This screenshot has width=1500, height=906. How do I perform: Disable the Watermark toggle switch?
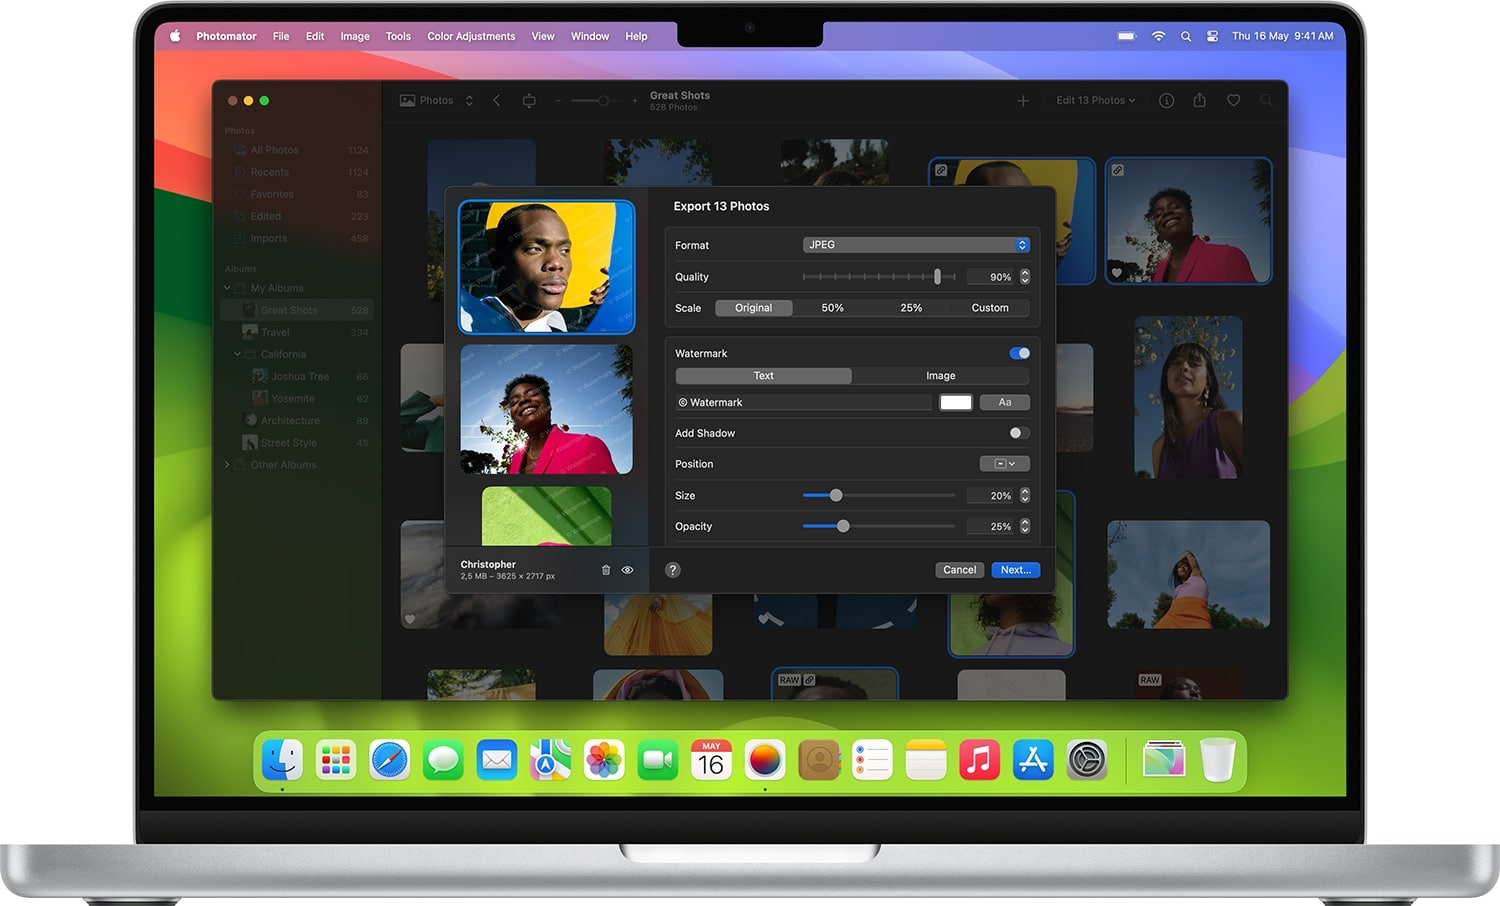click(x=1019, y=353)
